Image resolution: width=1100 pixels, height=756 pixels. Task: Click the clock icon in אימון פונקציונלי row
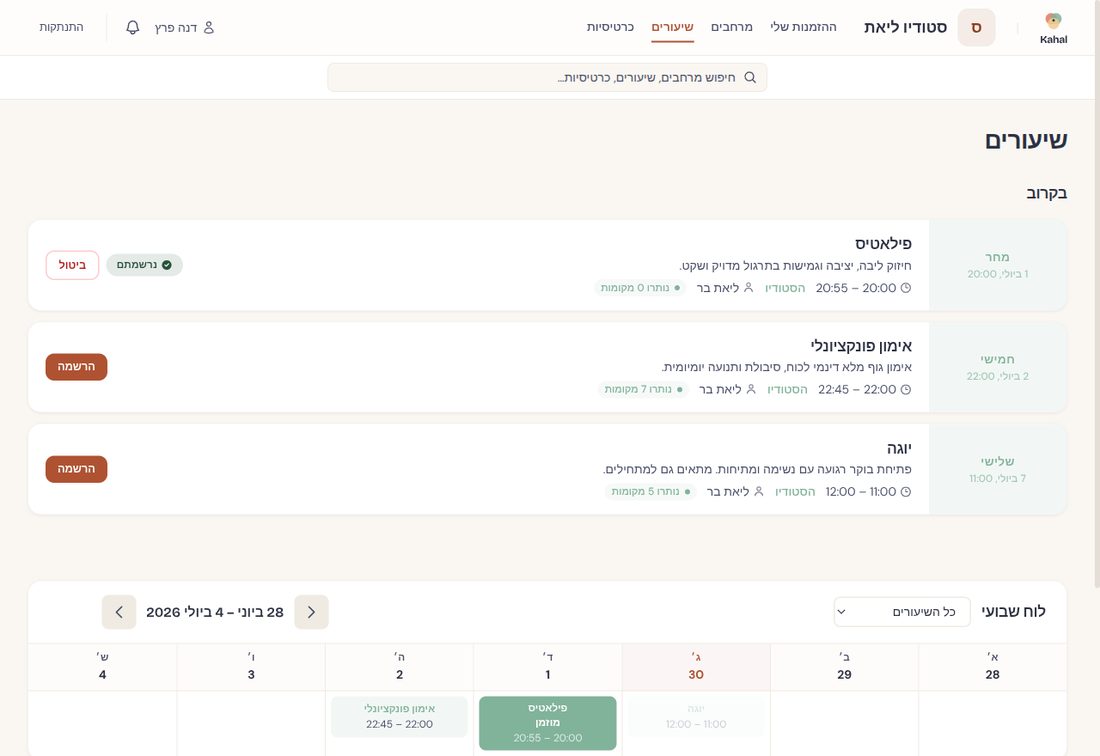(906, 389)
